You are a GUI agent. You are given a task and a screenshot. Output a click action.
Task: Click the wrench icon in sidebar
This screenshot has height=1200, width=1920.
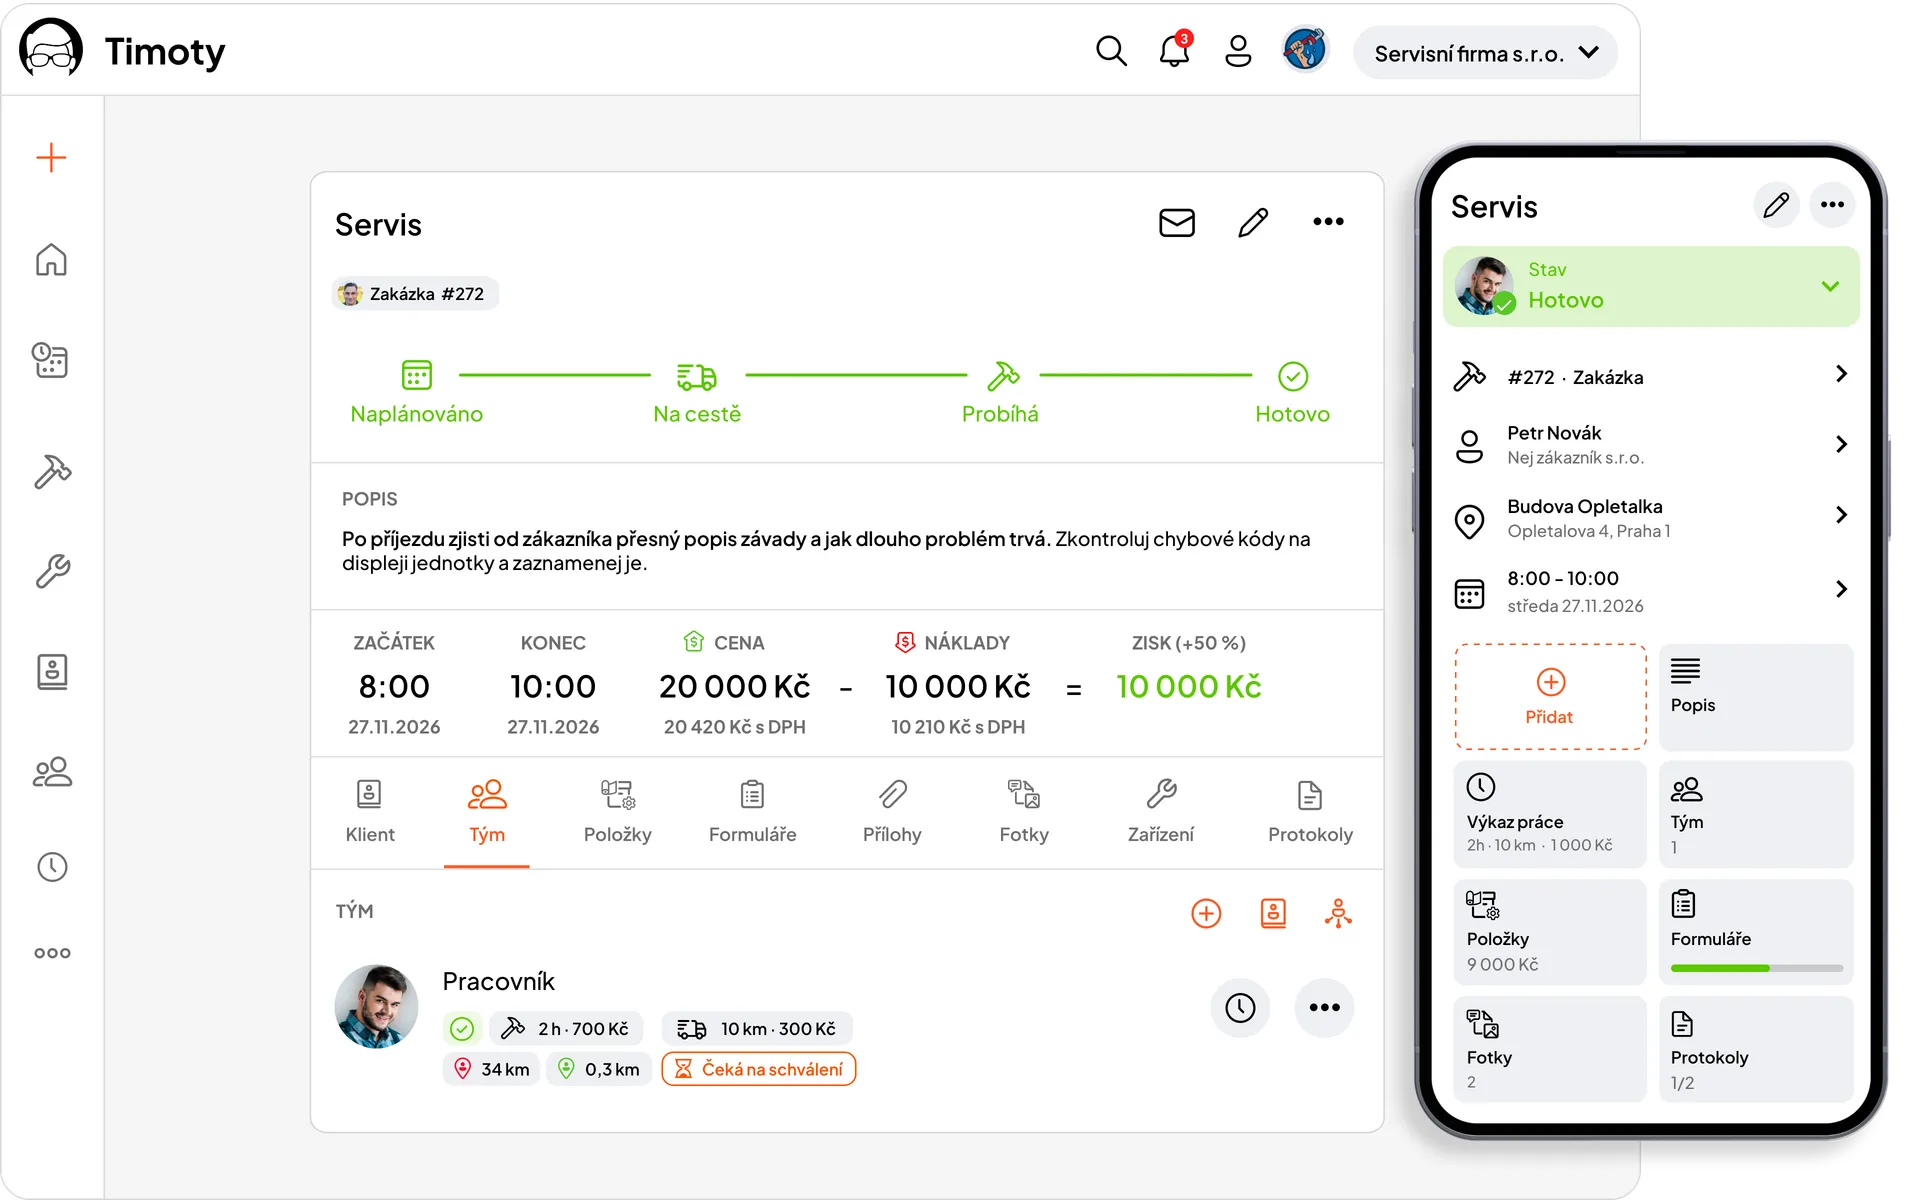pos(52,571)
